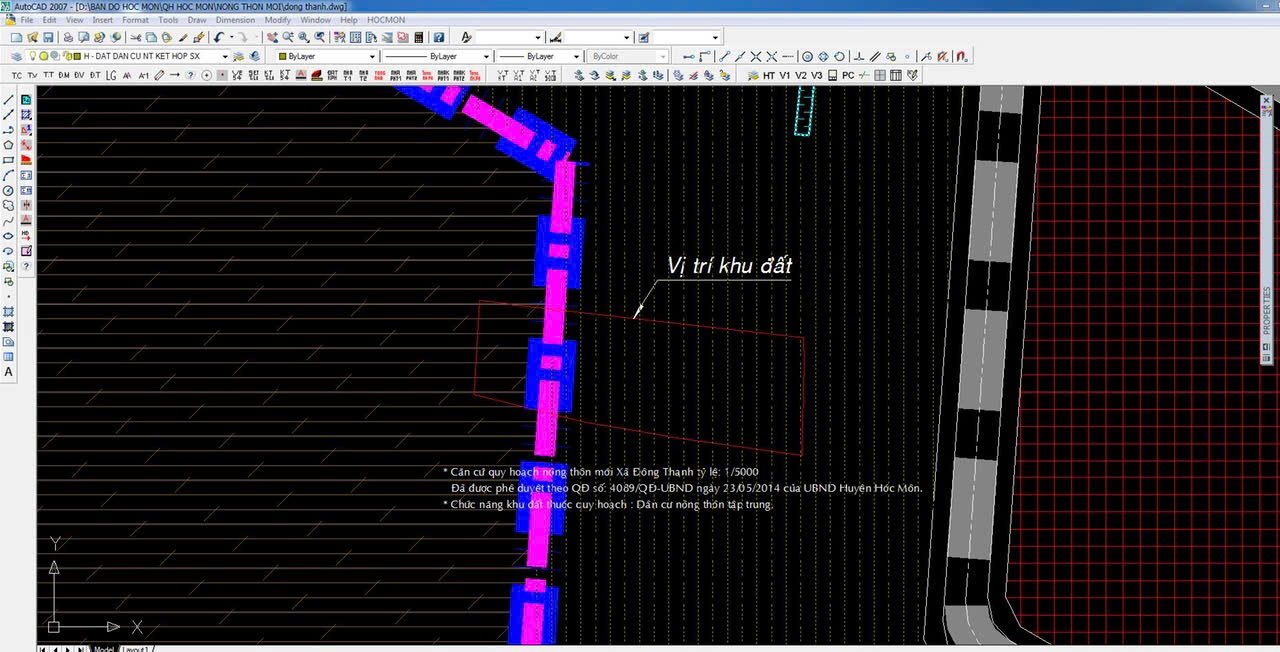Click the HT toolbar button
The width and height of the screenshot is (1280, 652).
[769, 75]
